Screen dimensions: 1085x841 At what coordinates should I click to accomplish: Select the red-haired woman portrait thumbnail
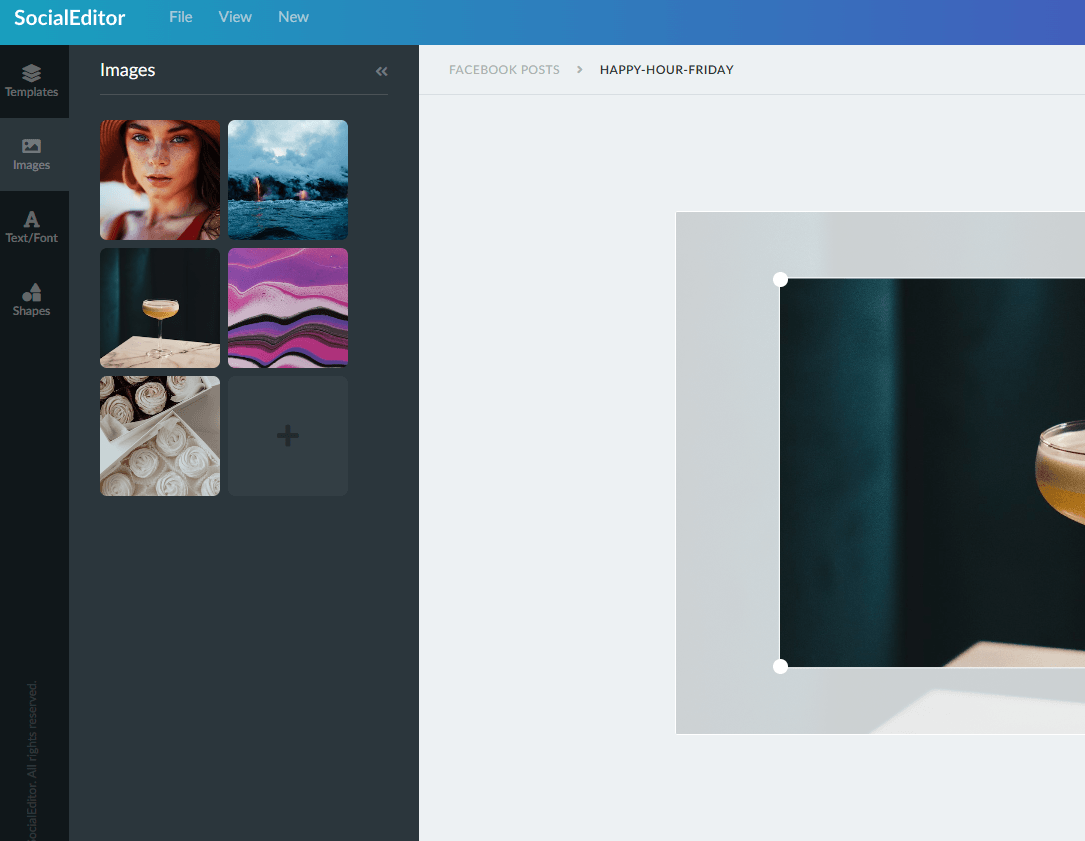[160, 180]
